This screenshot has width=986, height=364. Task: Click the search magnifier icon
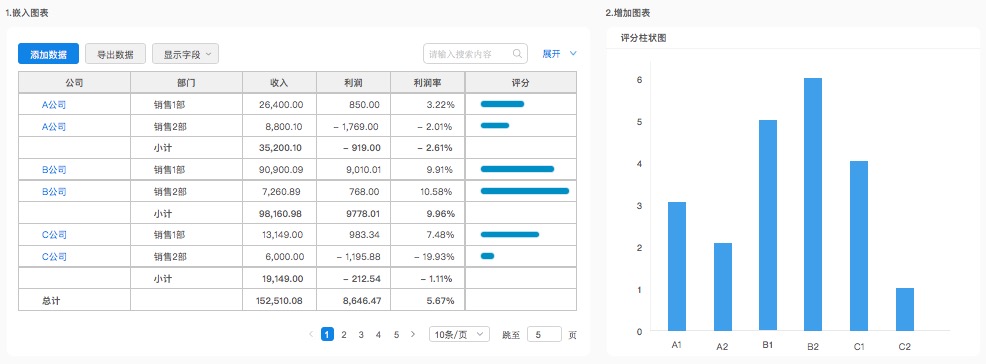[518, 54]
